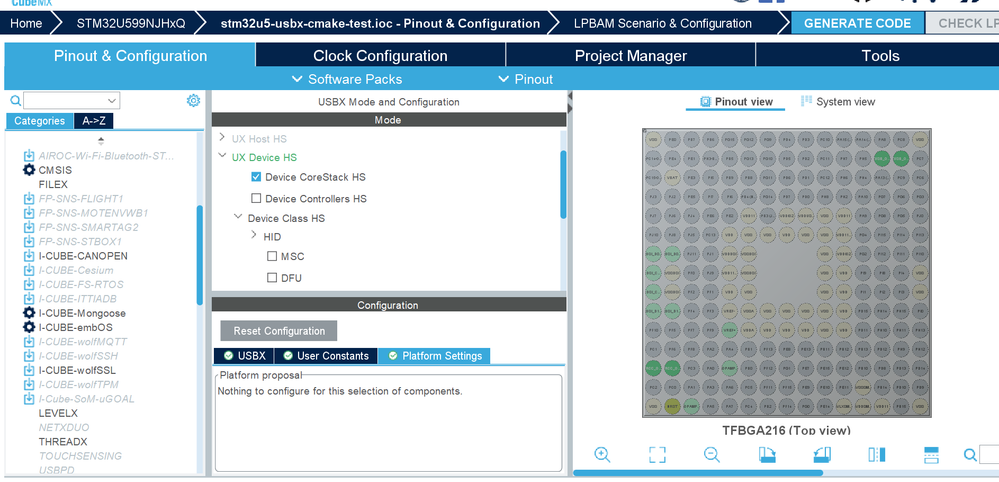Open LPBAM Scenario & Configuration breadcrumb

(663, 24)
